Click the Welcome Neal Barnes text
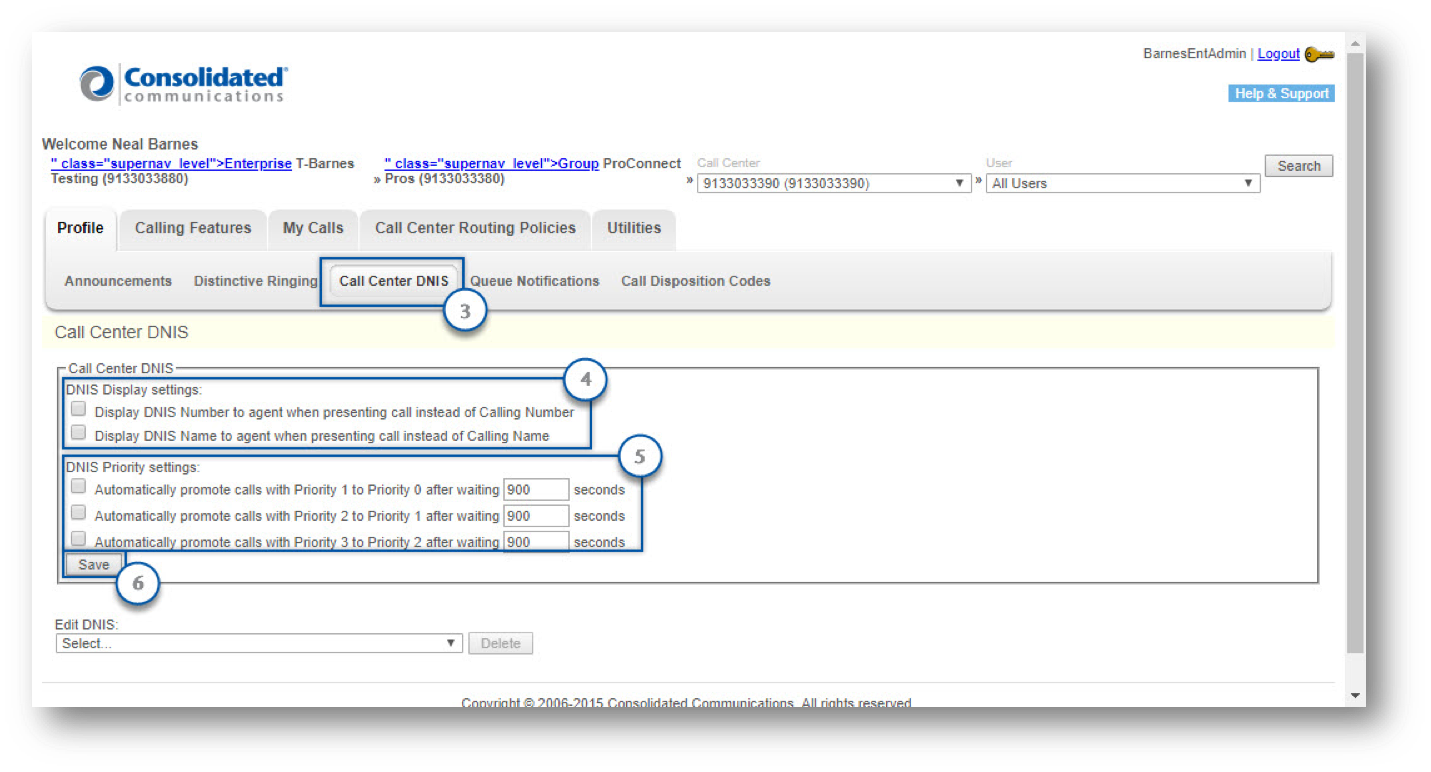This screenshot has width=1431, height=772. (120, 144)
